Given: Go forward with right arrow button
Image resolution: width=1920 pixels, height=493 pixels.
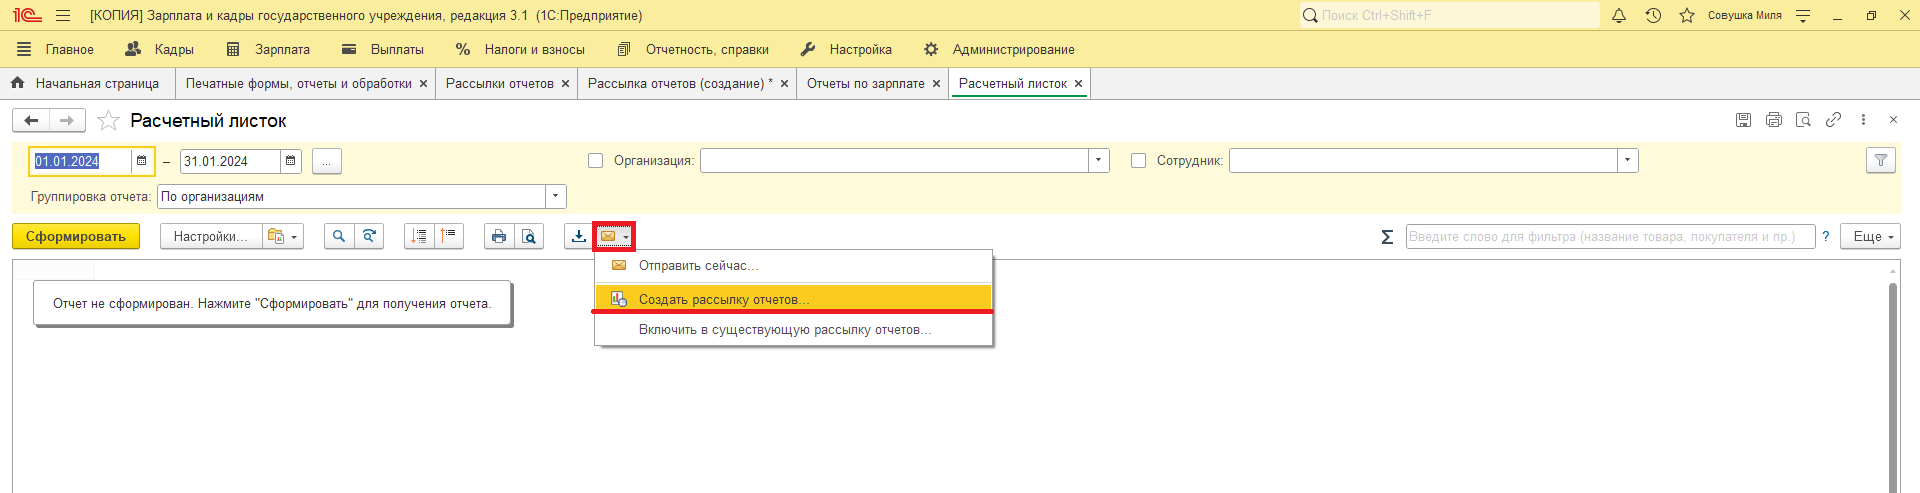Looking at the screenshot, I should pos(67,121).
